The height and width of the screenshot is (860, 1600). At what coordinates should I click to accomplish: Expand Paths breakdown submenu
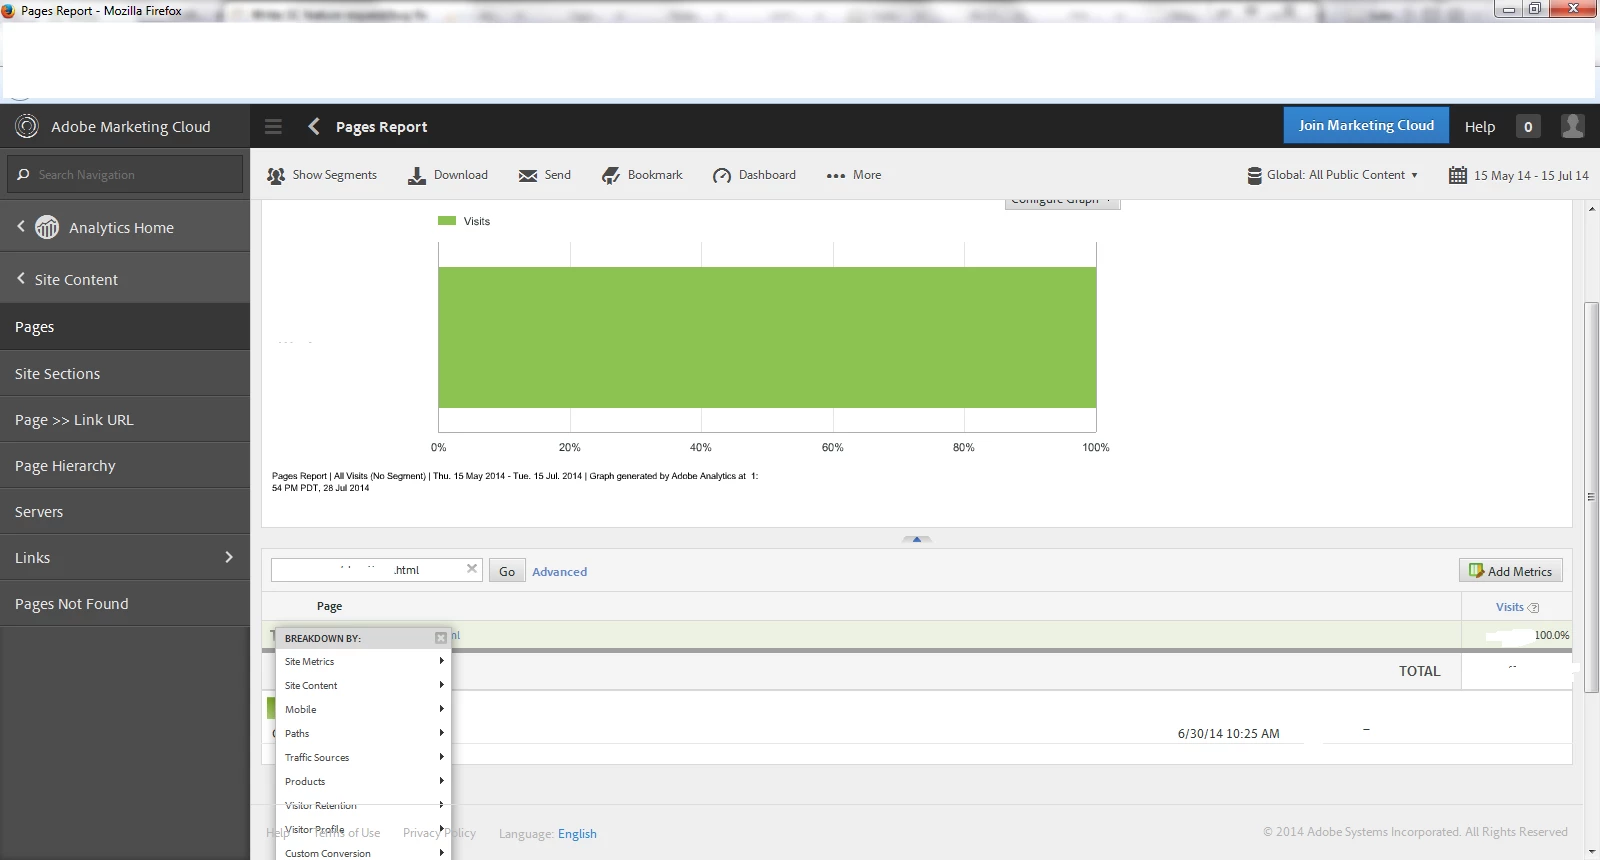[x=363, y=733]
